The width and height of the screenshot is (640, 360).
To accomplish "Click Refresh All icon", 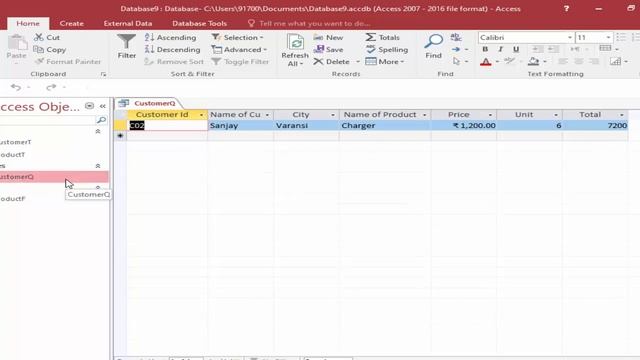I will pos(295,43).
